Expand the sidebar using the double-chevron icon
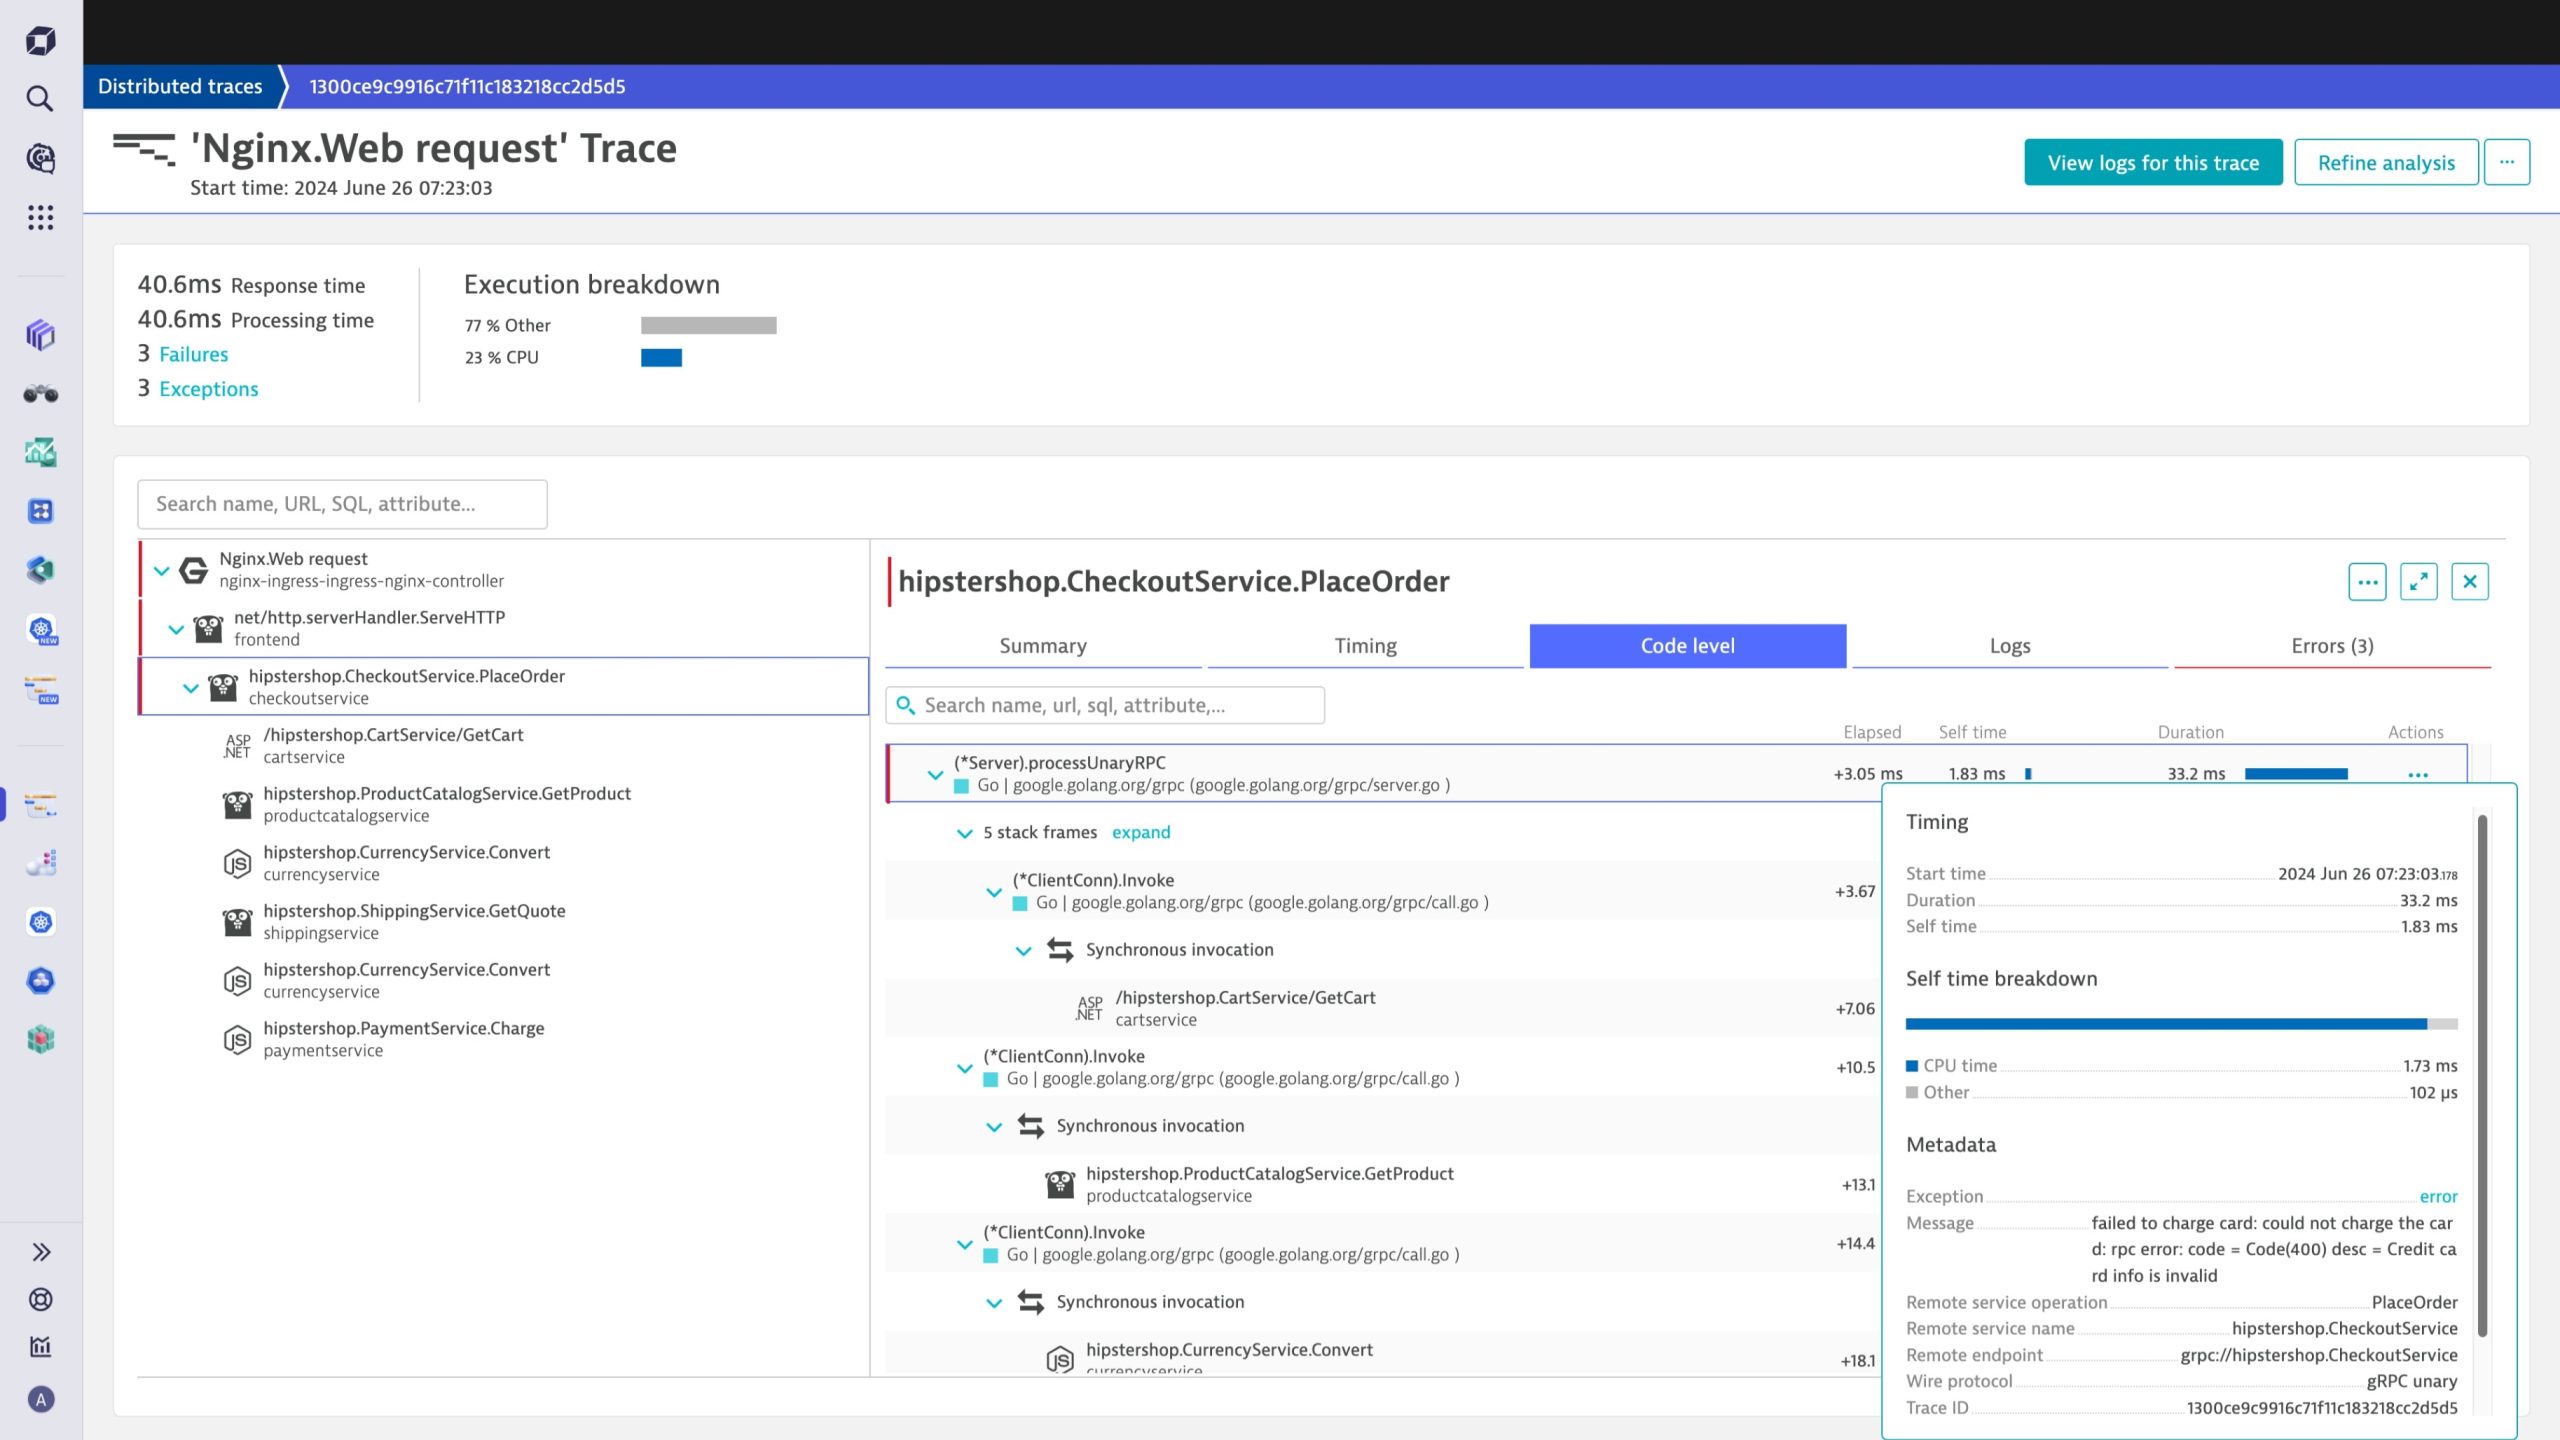2560x1440 pixels. click(x=39, y=1251)
